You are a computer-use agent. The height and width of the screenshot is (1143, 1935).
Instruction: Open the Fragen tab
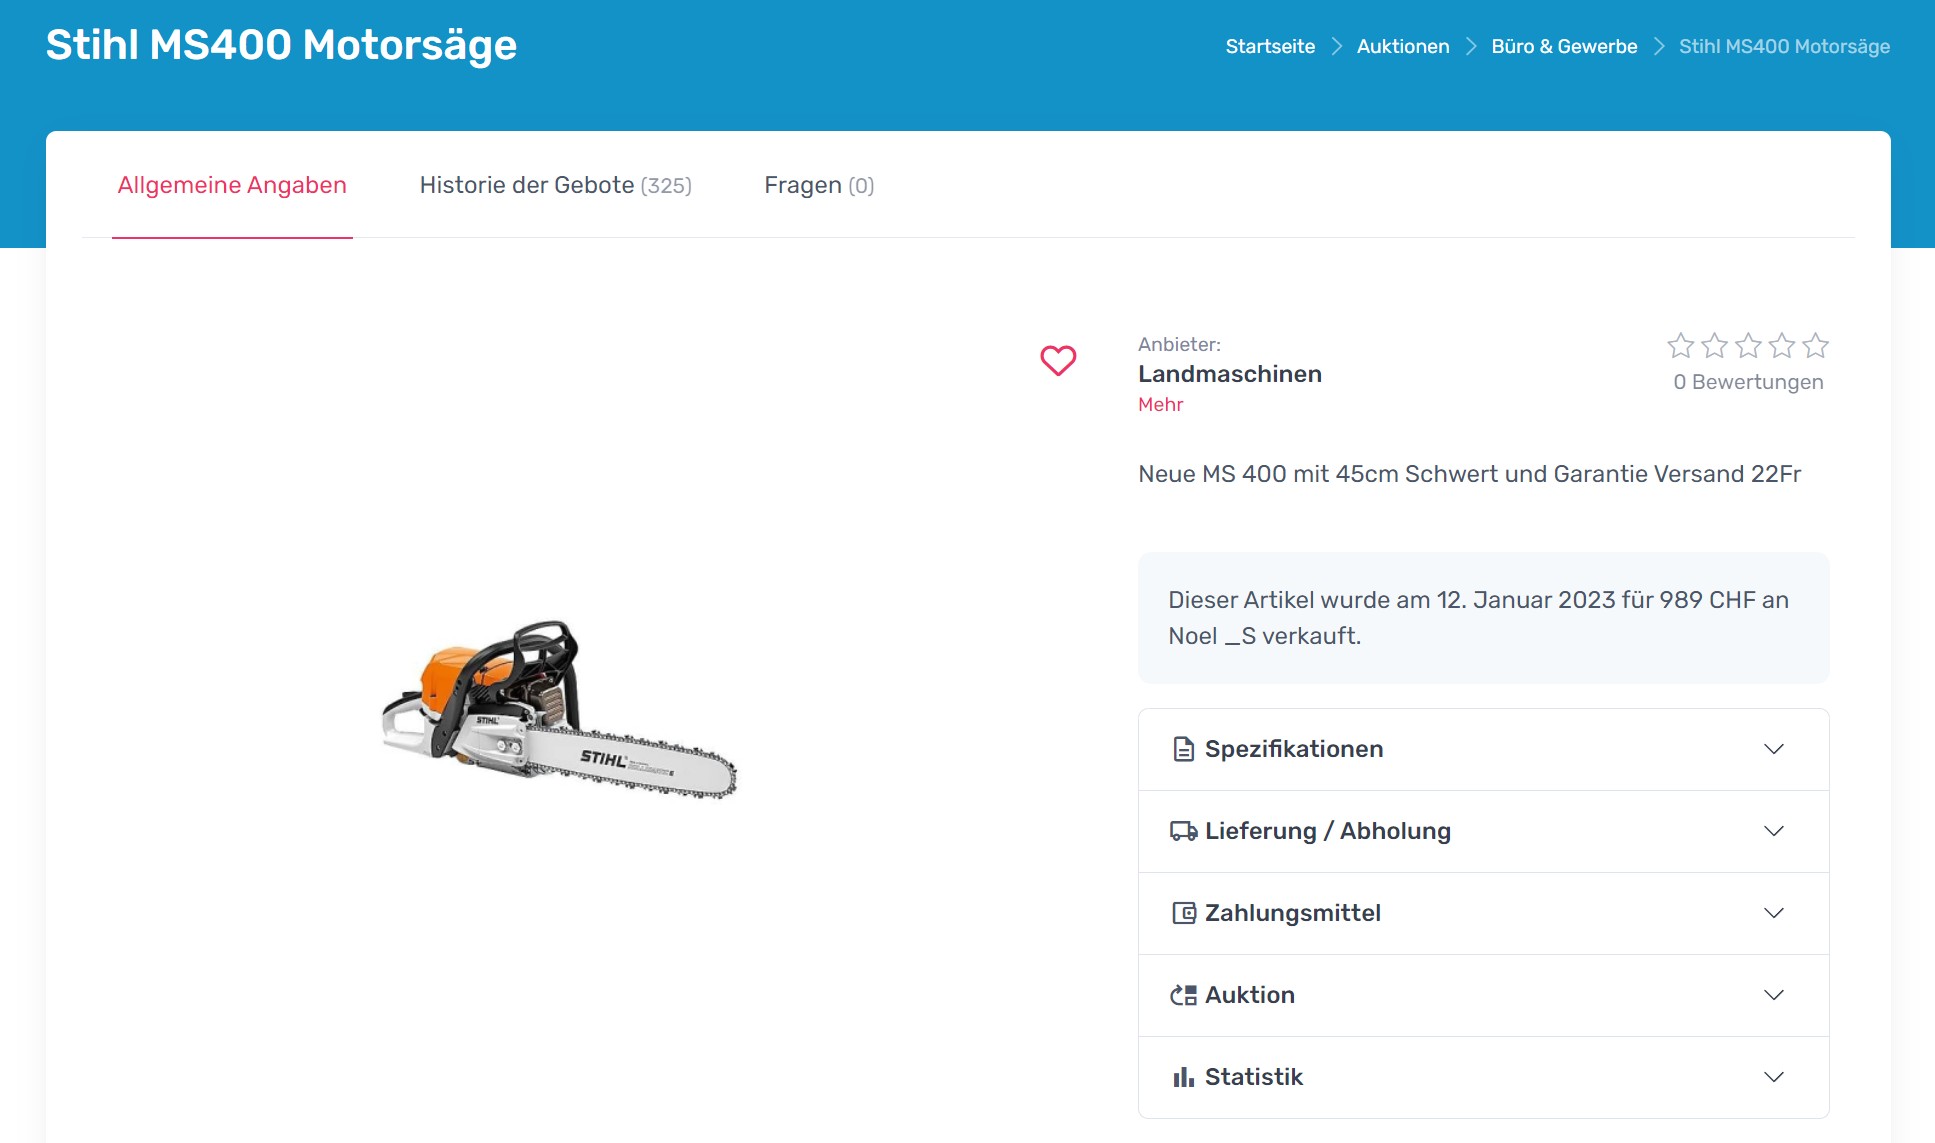818,185
